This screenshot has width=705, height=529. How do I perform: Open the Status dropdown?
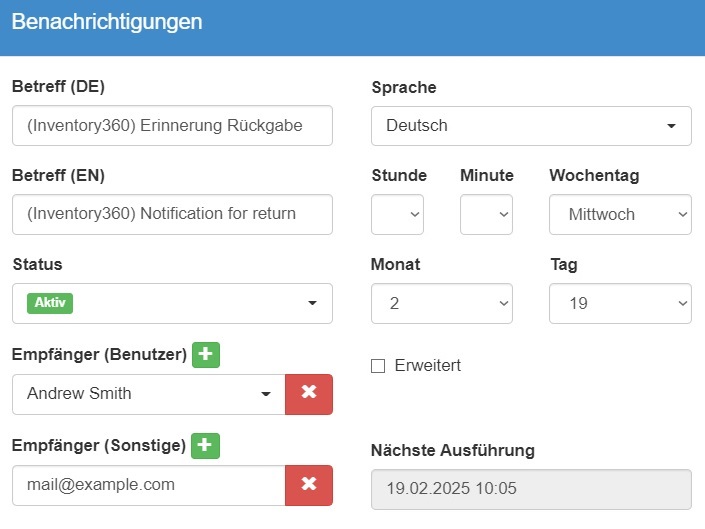point(172,303)
